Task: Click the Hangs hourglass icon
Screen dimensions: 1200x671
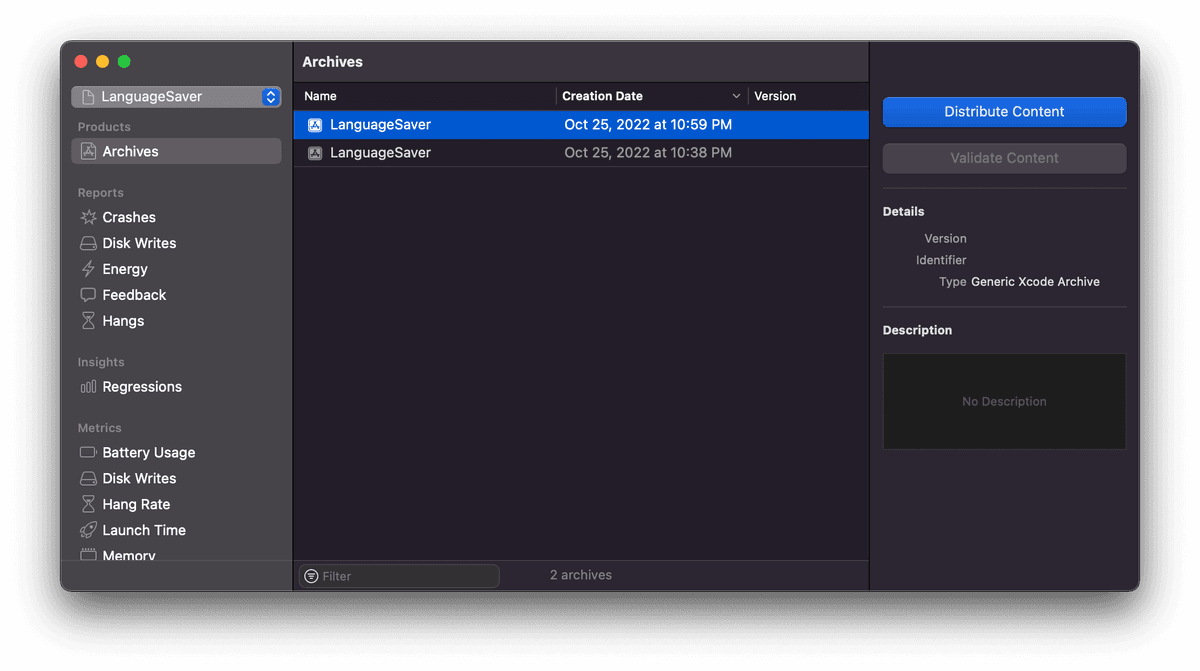Action: [88, 321]
